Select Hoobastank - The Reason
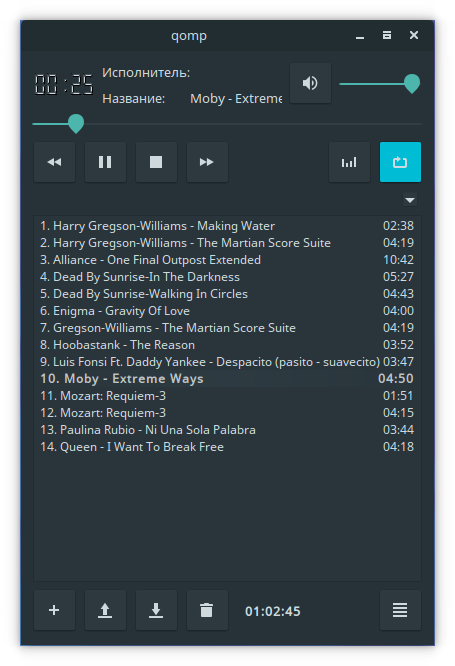The height and width of the screenshot is (666, 455). (x=227, y=344)
